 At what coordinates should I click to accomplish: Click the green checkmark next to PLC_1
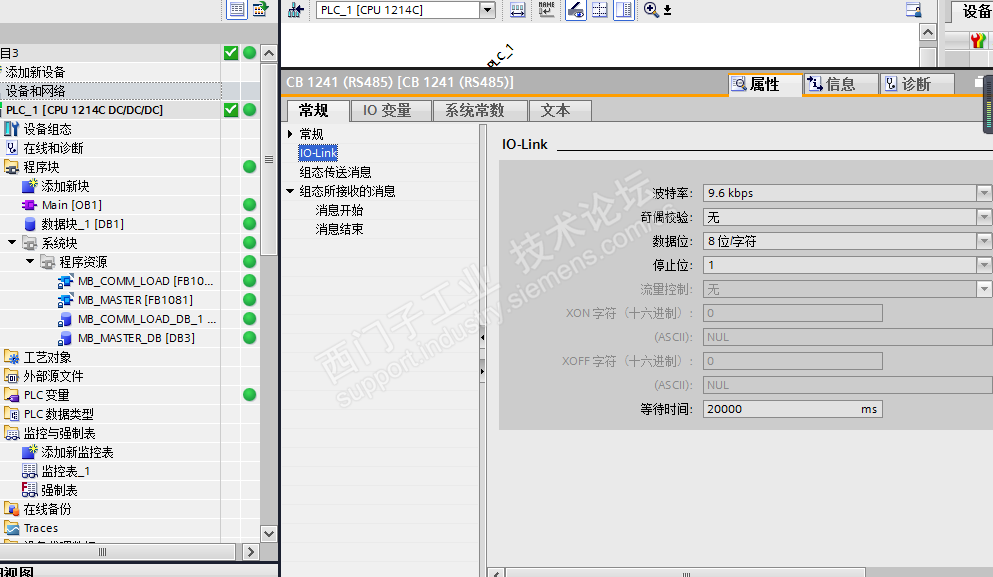point(231,110)
